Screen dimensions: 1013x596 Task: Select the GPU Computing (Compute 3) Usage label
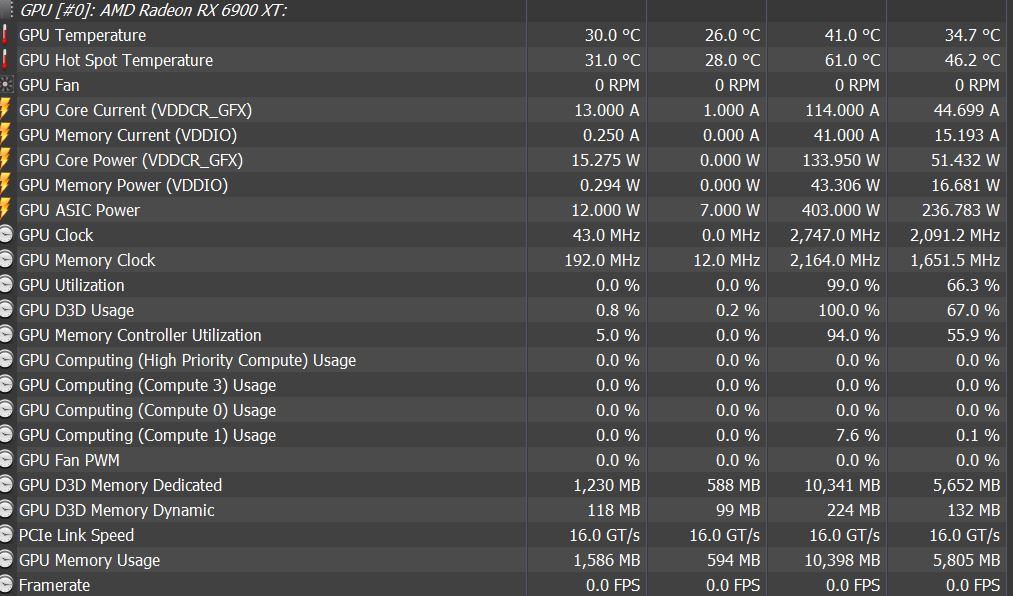(147, 386)
